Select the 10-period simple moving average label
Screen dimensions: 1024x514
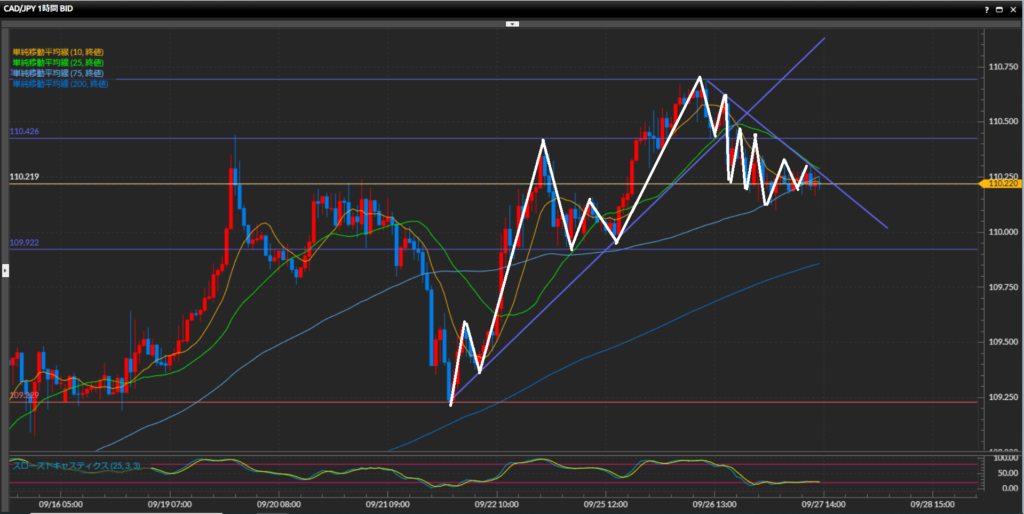coord(59,51)
